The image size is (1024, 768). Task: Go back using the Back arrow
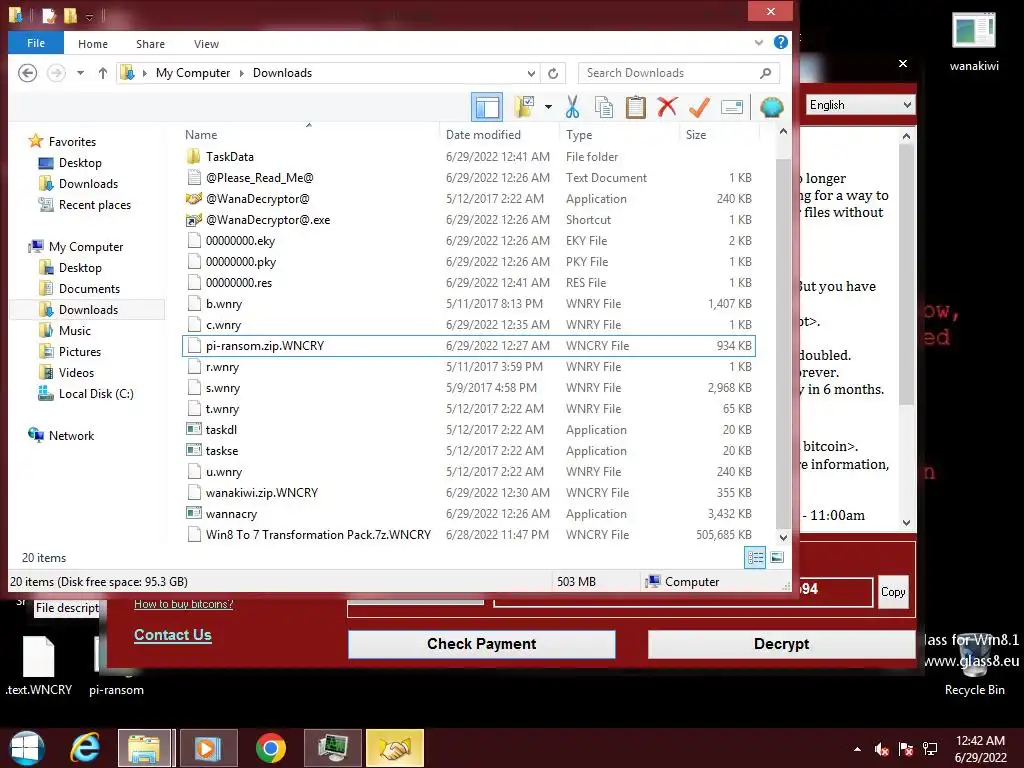(27, 72)
